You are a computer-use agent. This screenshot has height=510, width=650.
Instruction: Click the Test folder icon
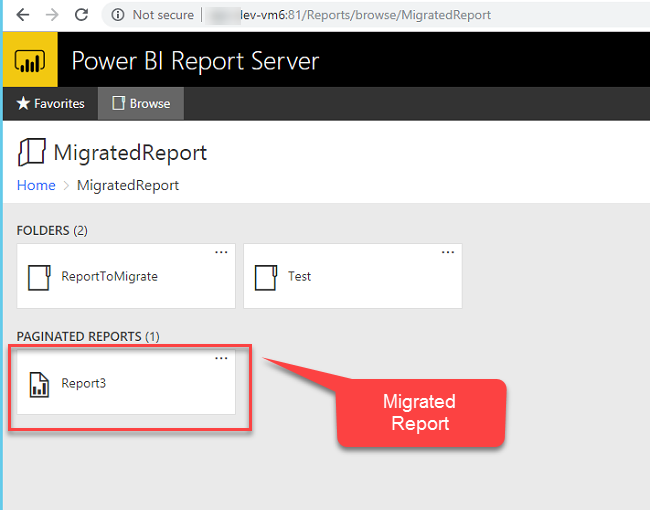point(266,277)
